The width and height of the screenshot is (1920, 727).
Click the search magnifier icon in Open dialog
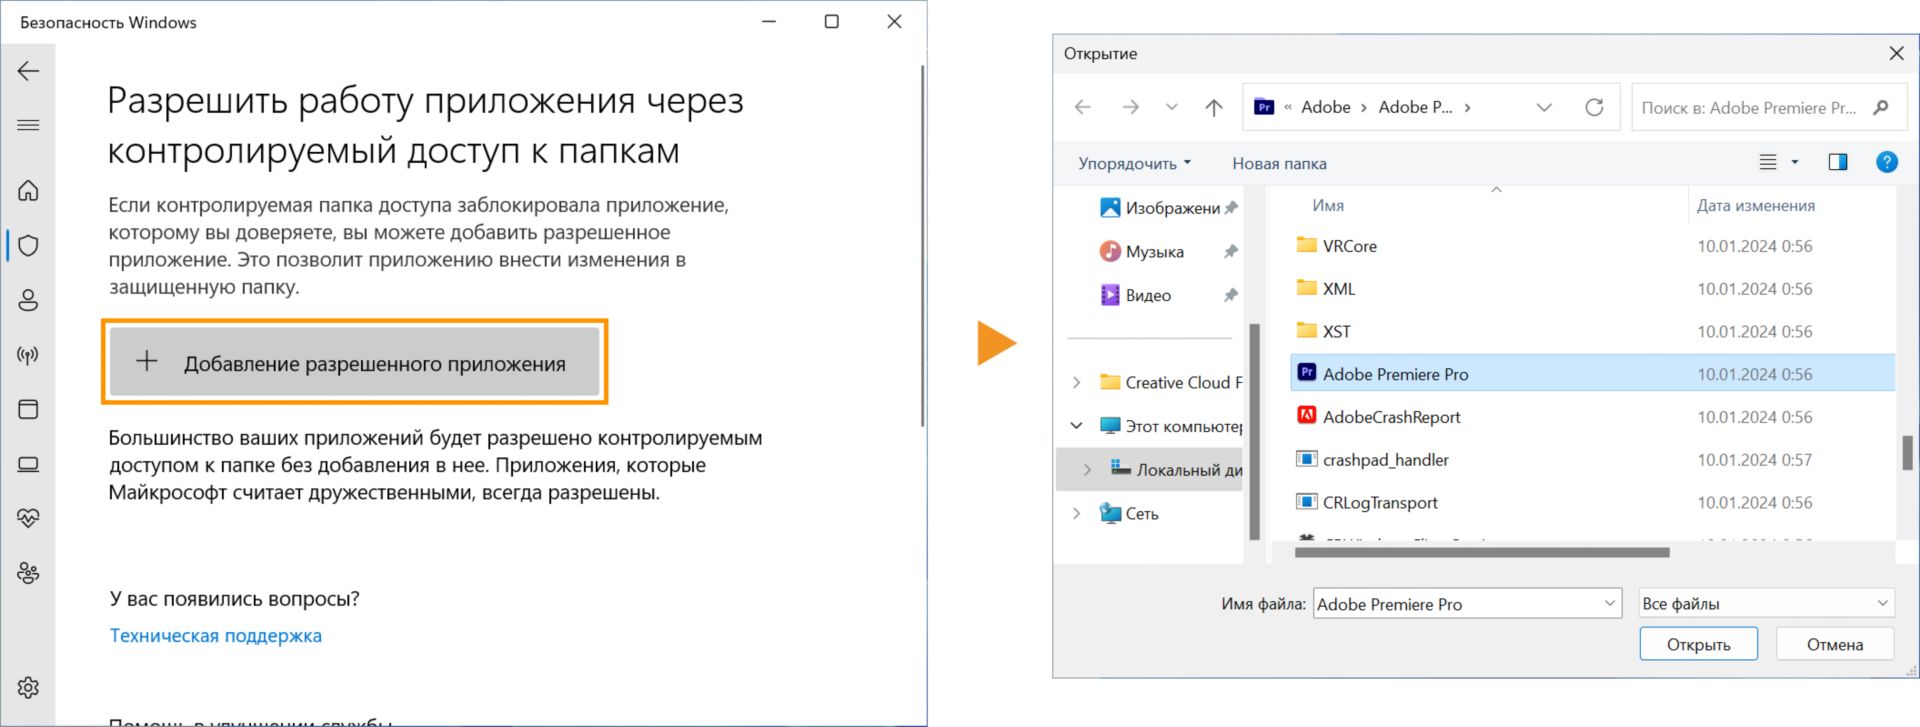click(1881, 107)
